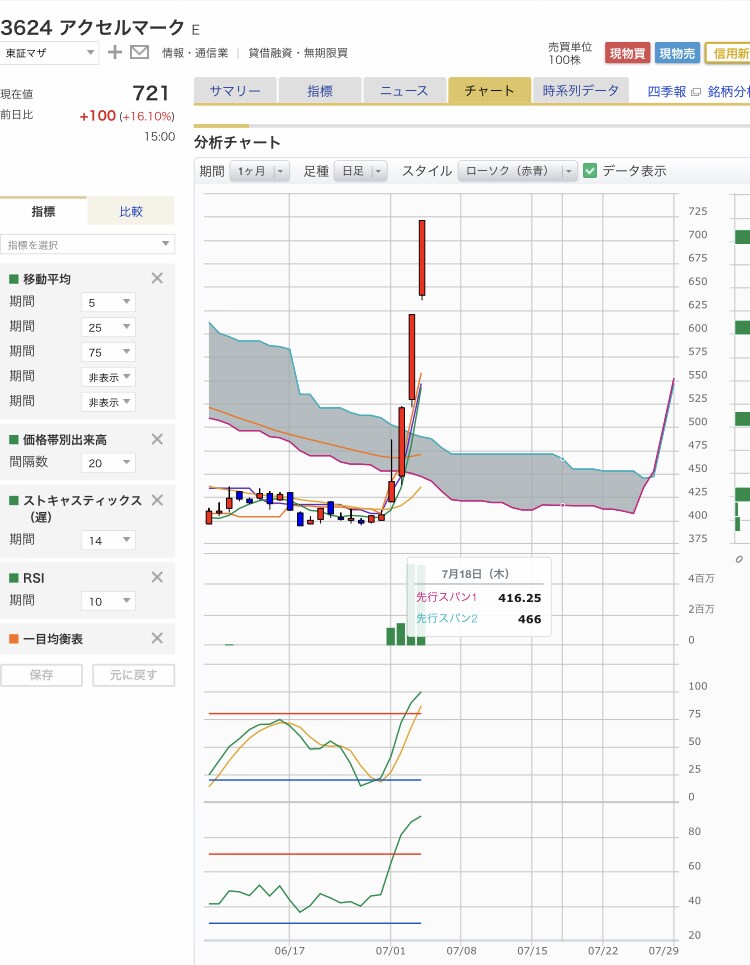Click the 信用新 button
This screenshot has height=965, width=750.
pos(728,54)
